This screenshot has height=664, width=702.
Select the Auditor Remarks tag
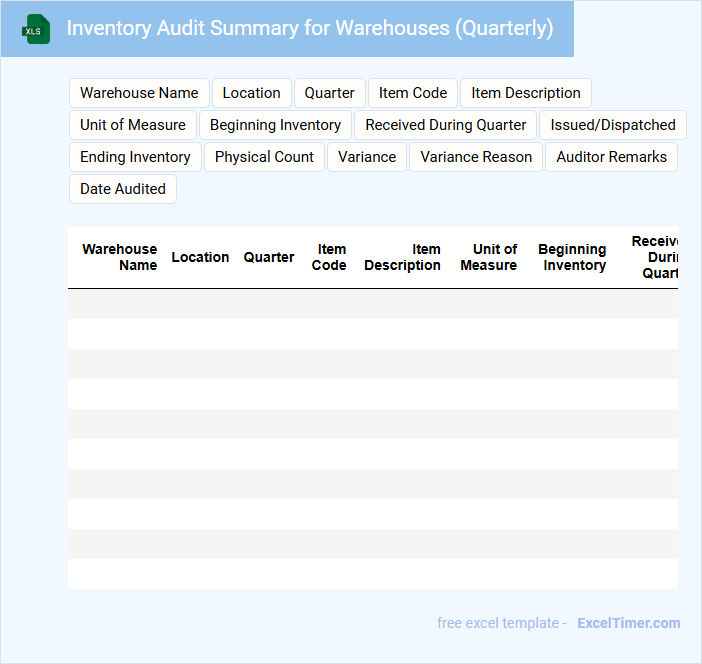point(611,157)
